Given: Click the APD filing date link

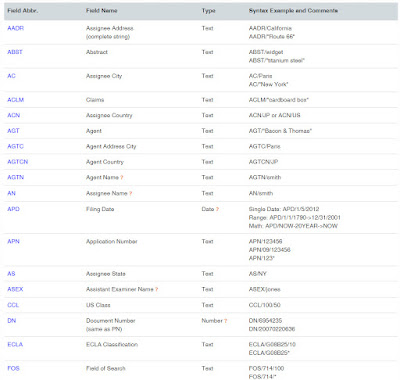Looking at the screenshot, I should click(13, 209).
